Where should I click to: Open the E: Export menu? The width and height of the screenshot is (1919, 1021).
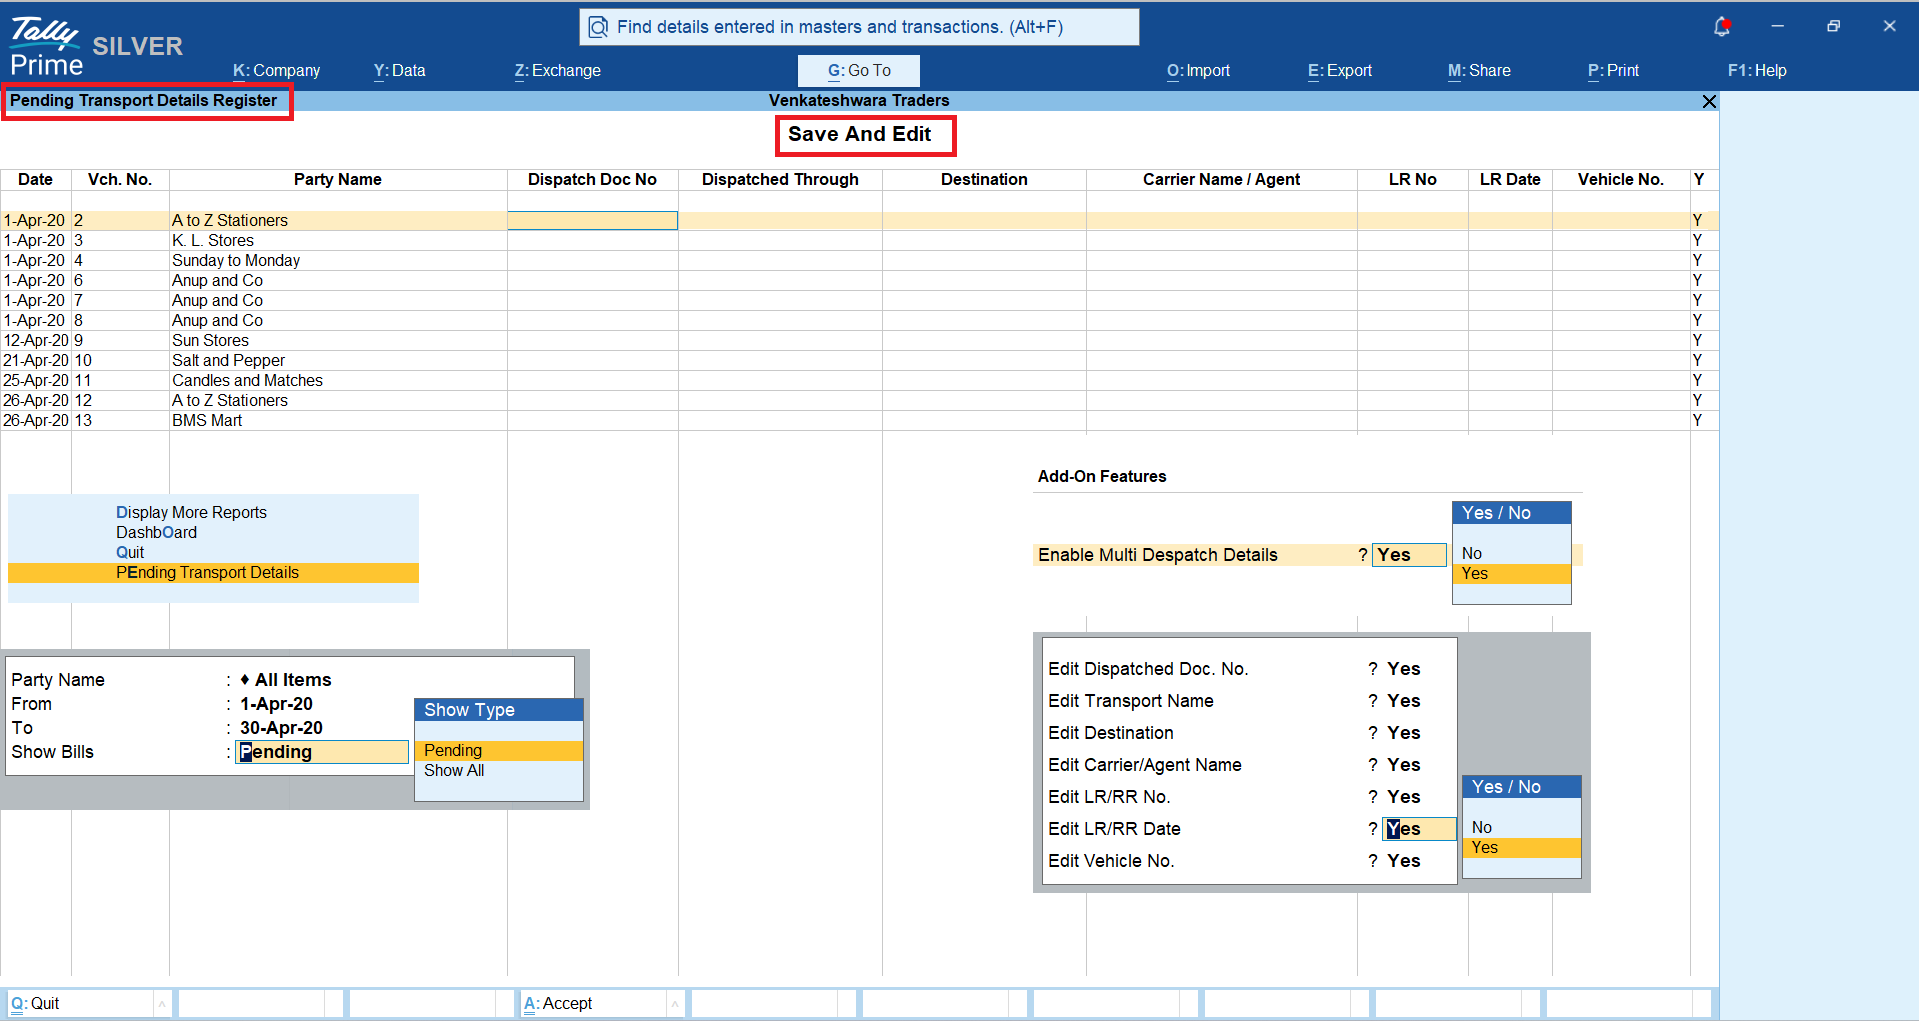[x=1340, y=71]
